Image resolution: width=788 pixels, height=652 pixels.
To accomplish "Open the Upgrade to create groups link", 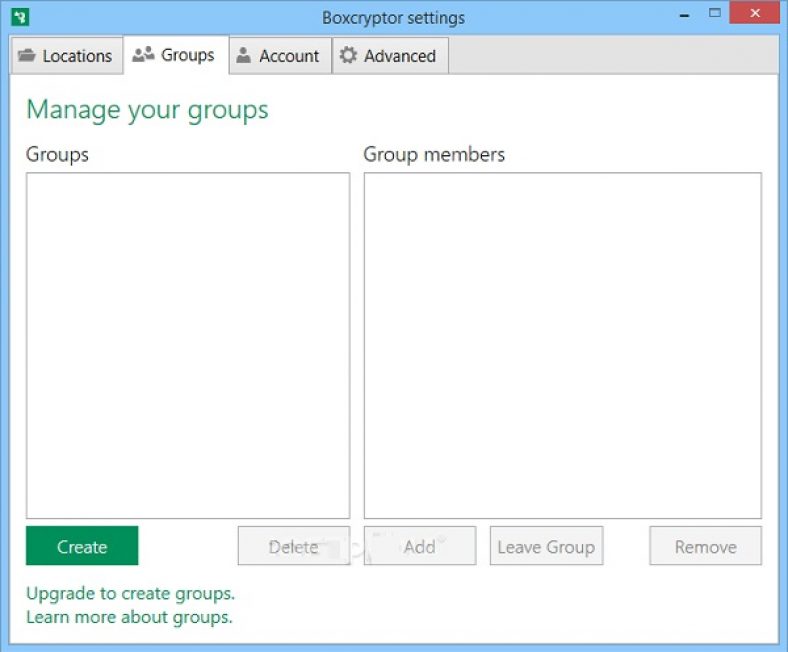I will point(130,593).
